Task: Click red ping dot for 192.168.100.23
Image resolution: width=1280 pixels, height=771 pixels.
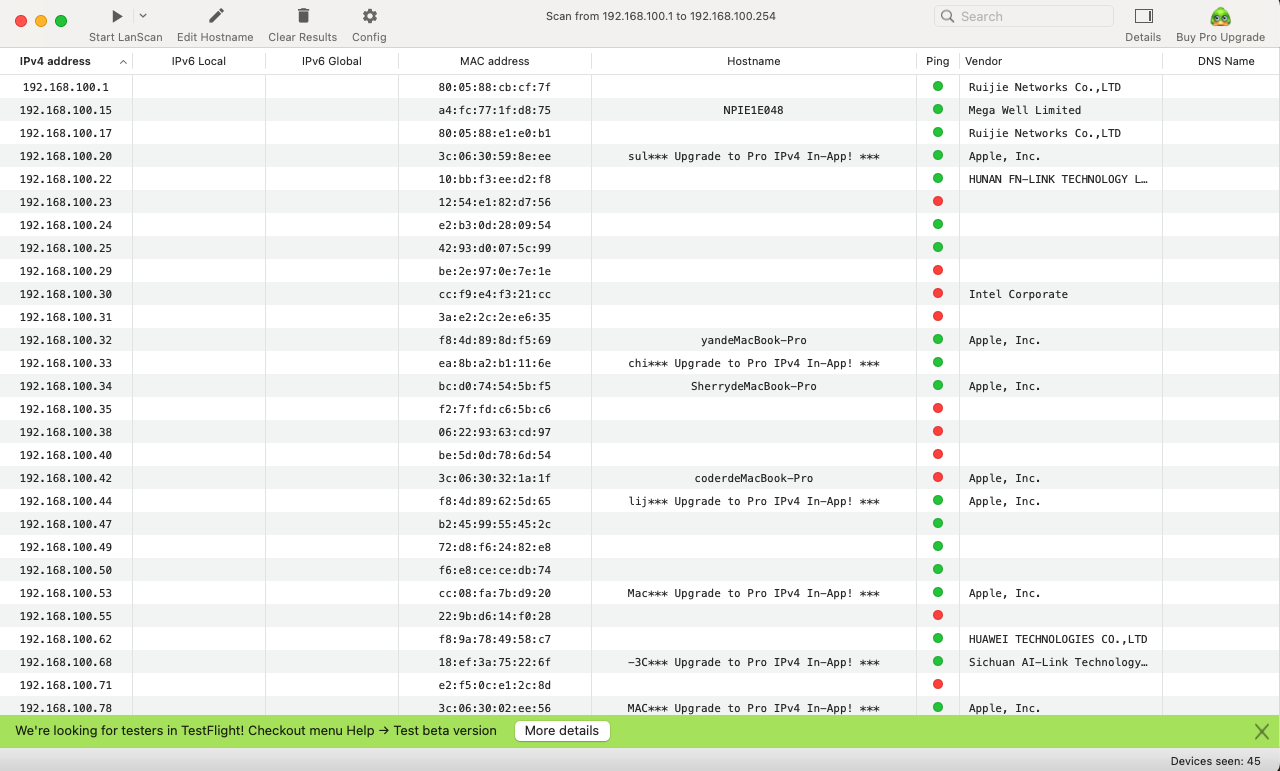Action: click(938, 202)
